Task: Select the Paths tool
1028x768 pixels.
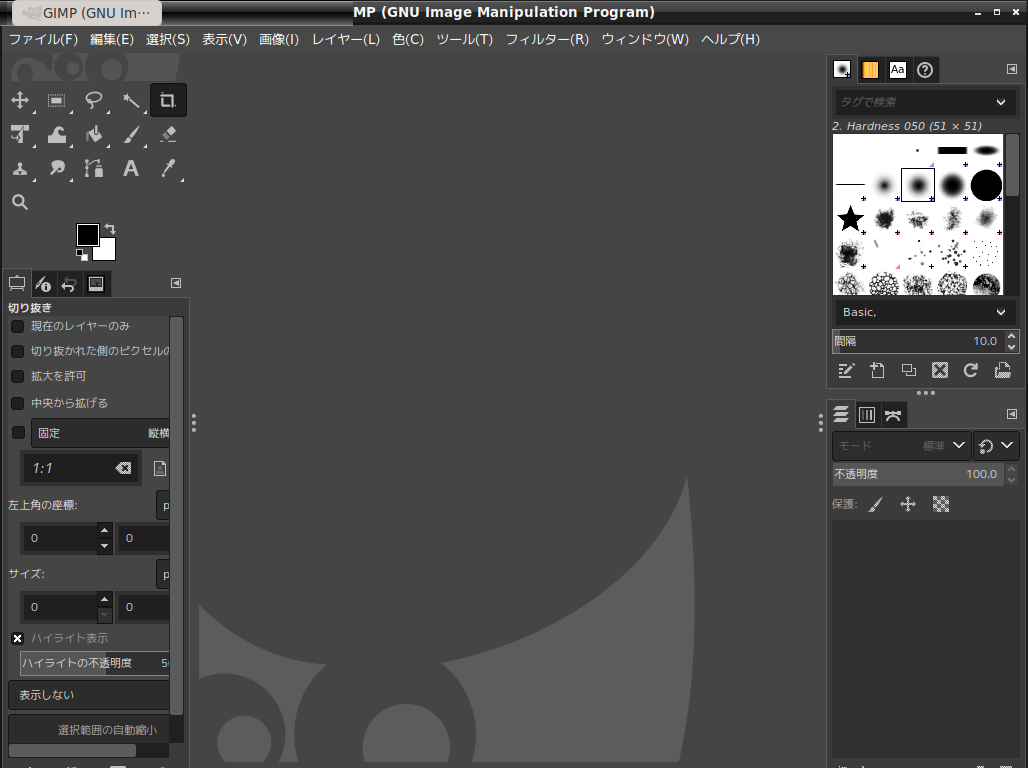Action: (94, 169)
